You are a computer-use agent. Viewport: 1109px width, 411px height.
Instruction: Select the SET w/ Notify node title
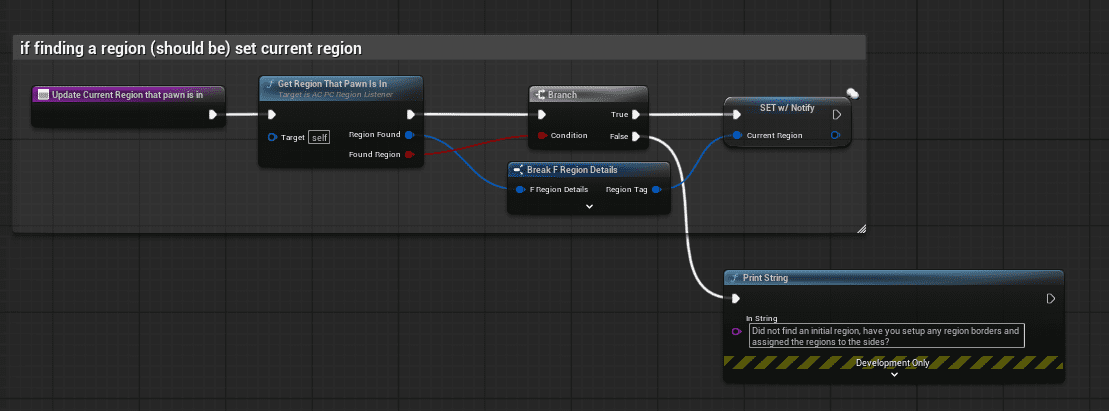click(x=786, y=108)
